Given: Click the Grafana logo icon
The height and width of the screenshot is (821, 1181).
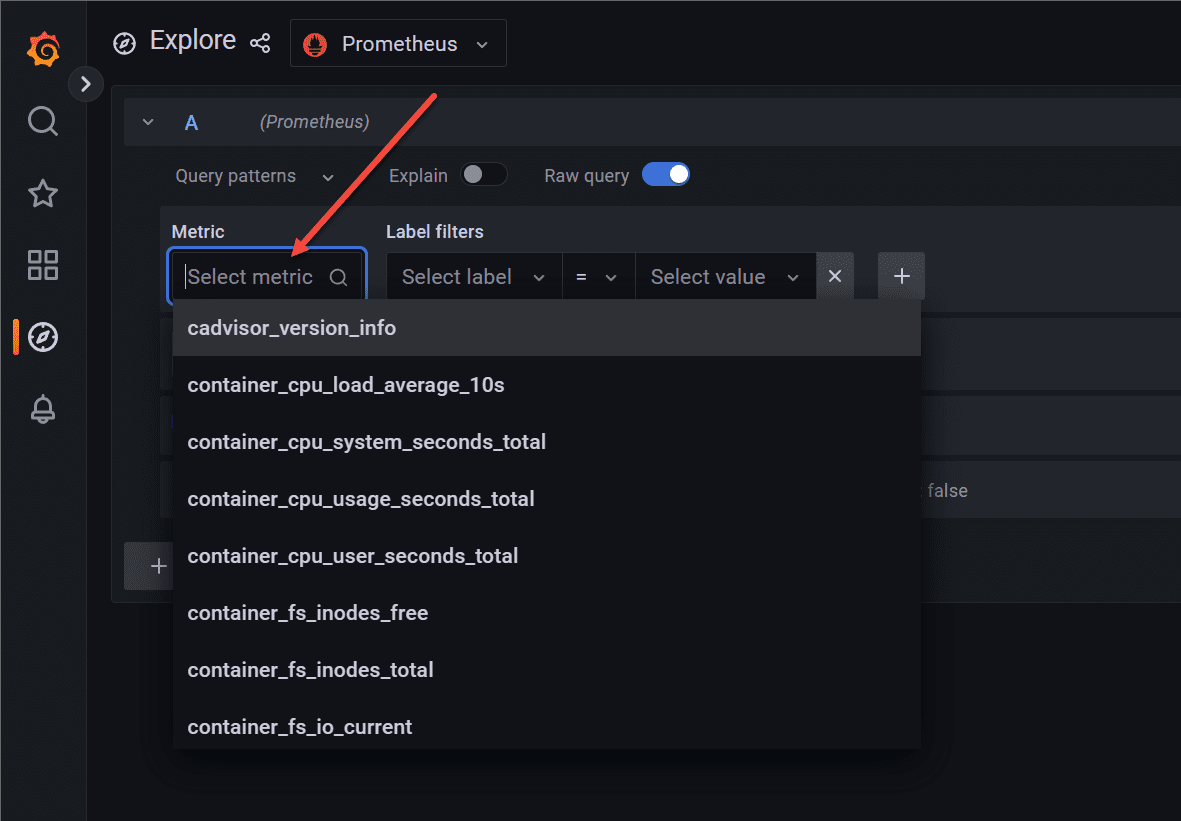Looking at the screenshot, I should (43, 50).
